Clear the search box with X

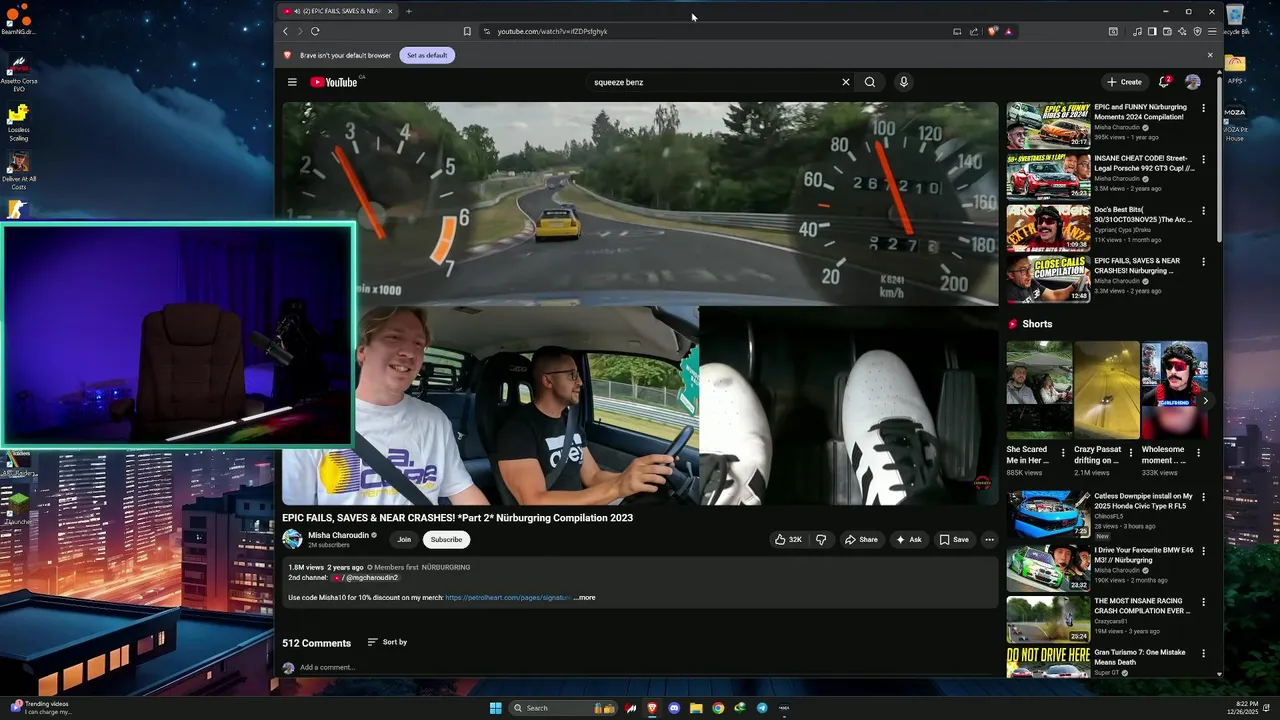(845, 82)
